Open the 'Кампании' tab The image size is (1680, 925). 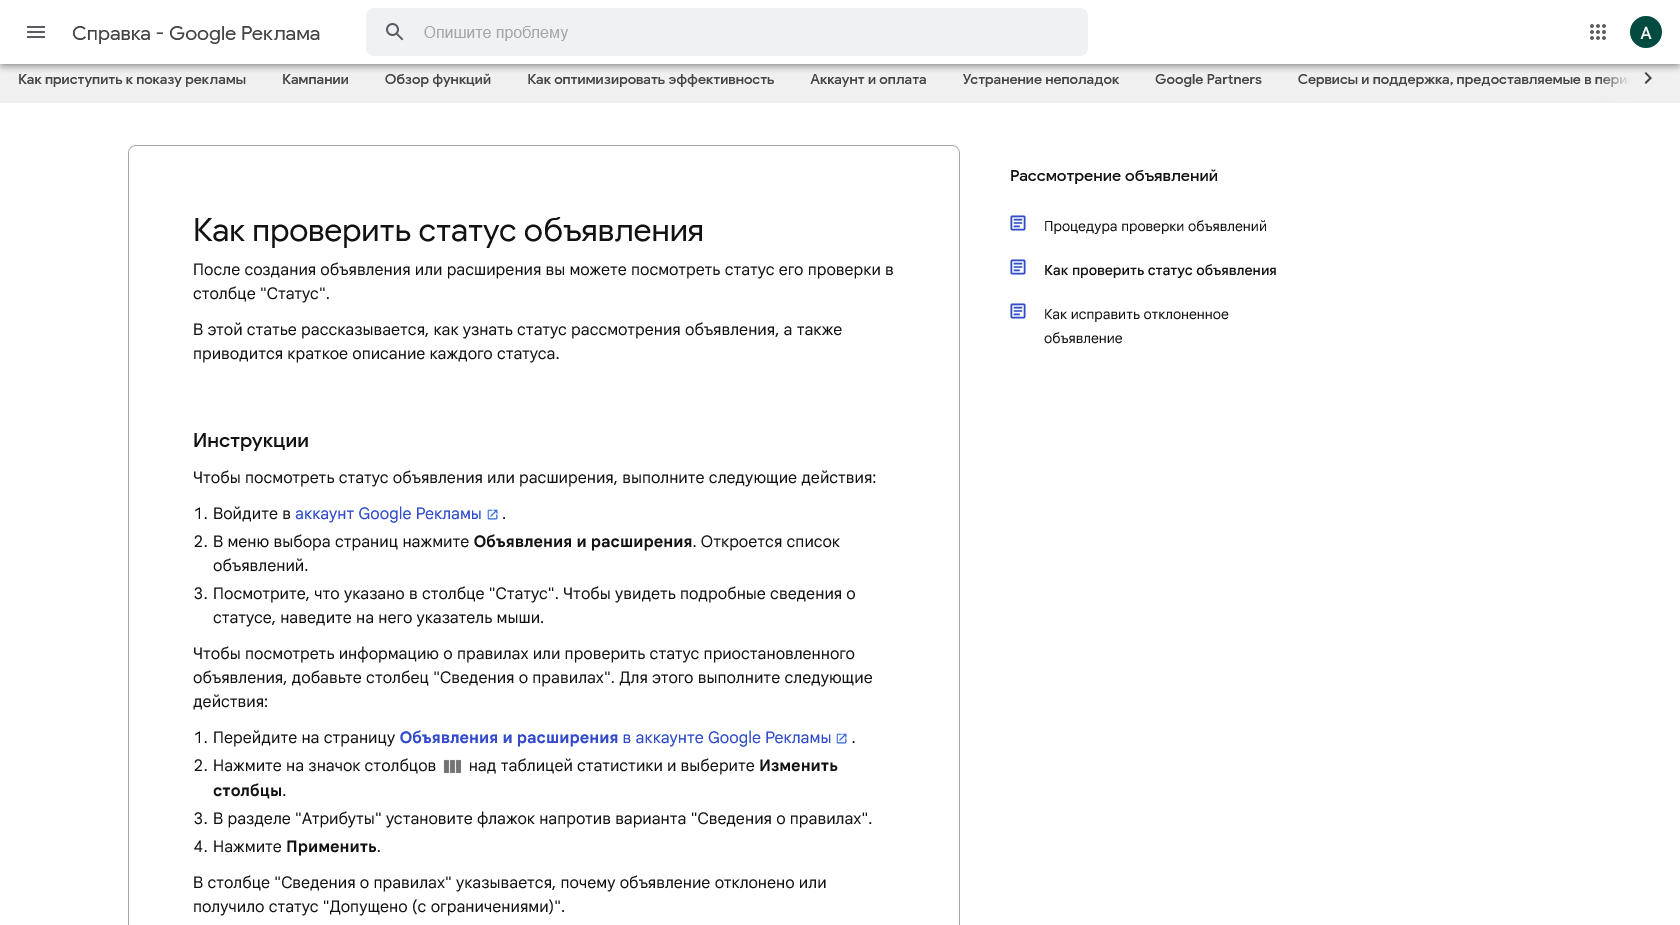tap(315, 79)
